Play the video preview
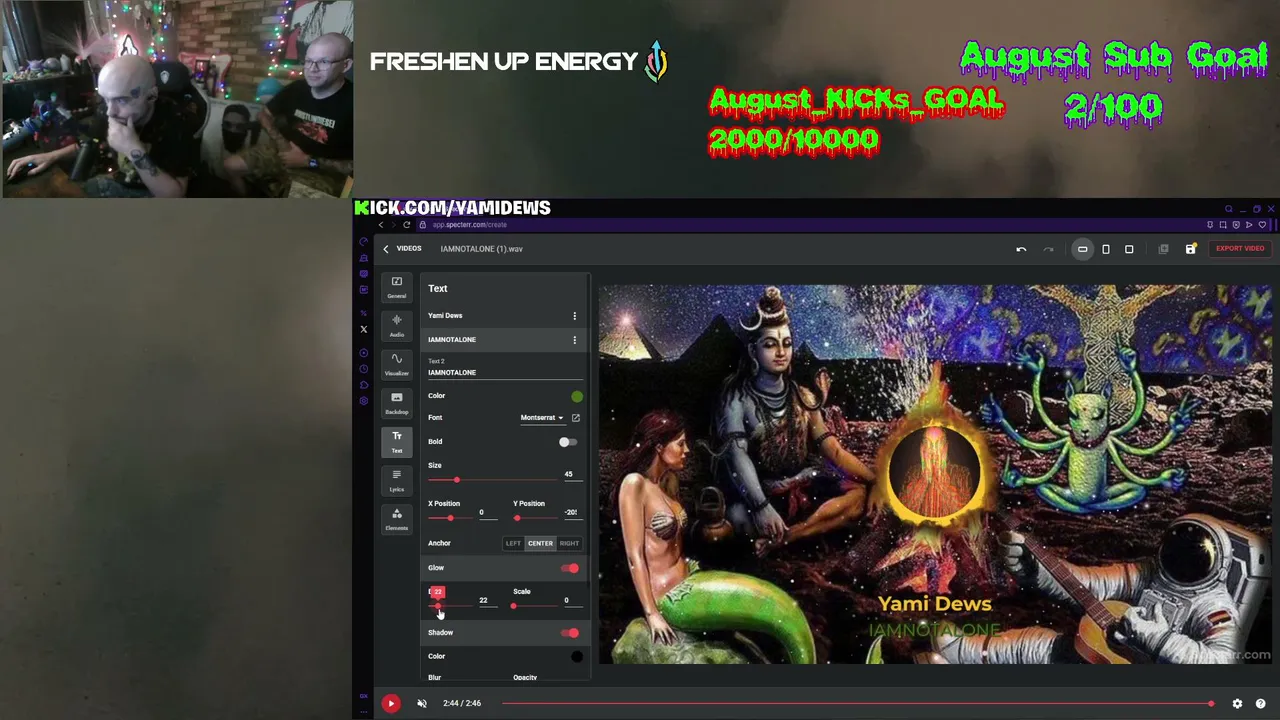The width and height of the screenshot is (1280, 720). point(391,703)
